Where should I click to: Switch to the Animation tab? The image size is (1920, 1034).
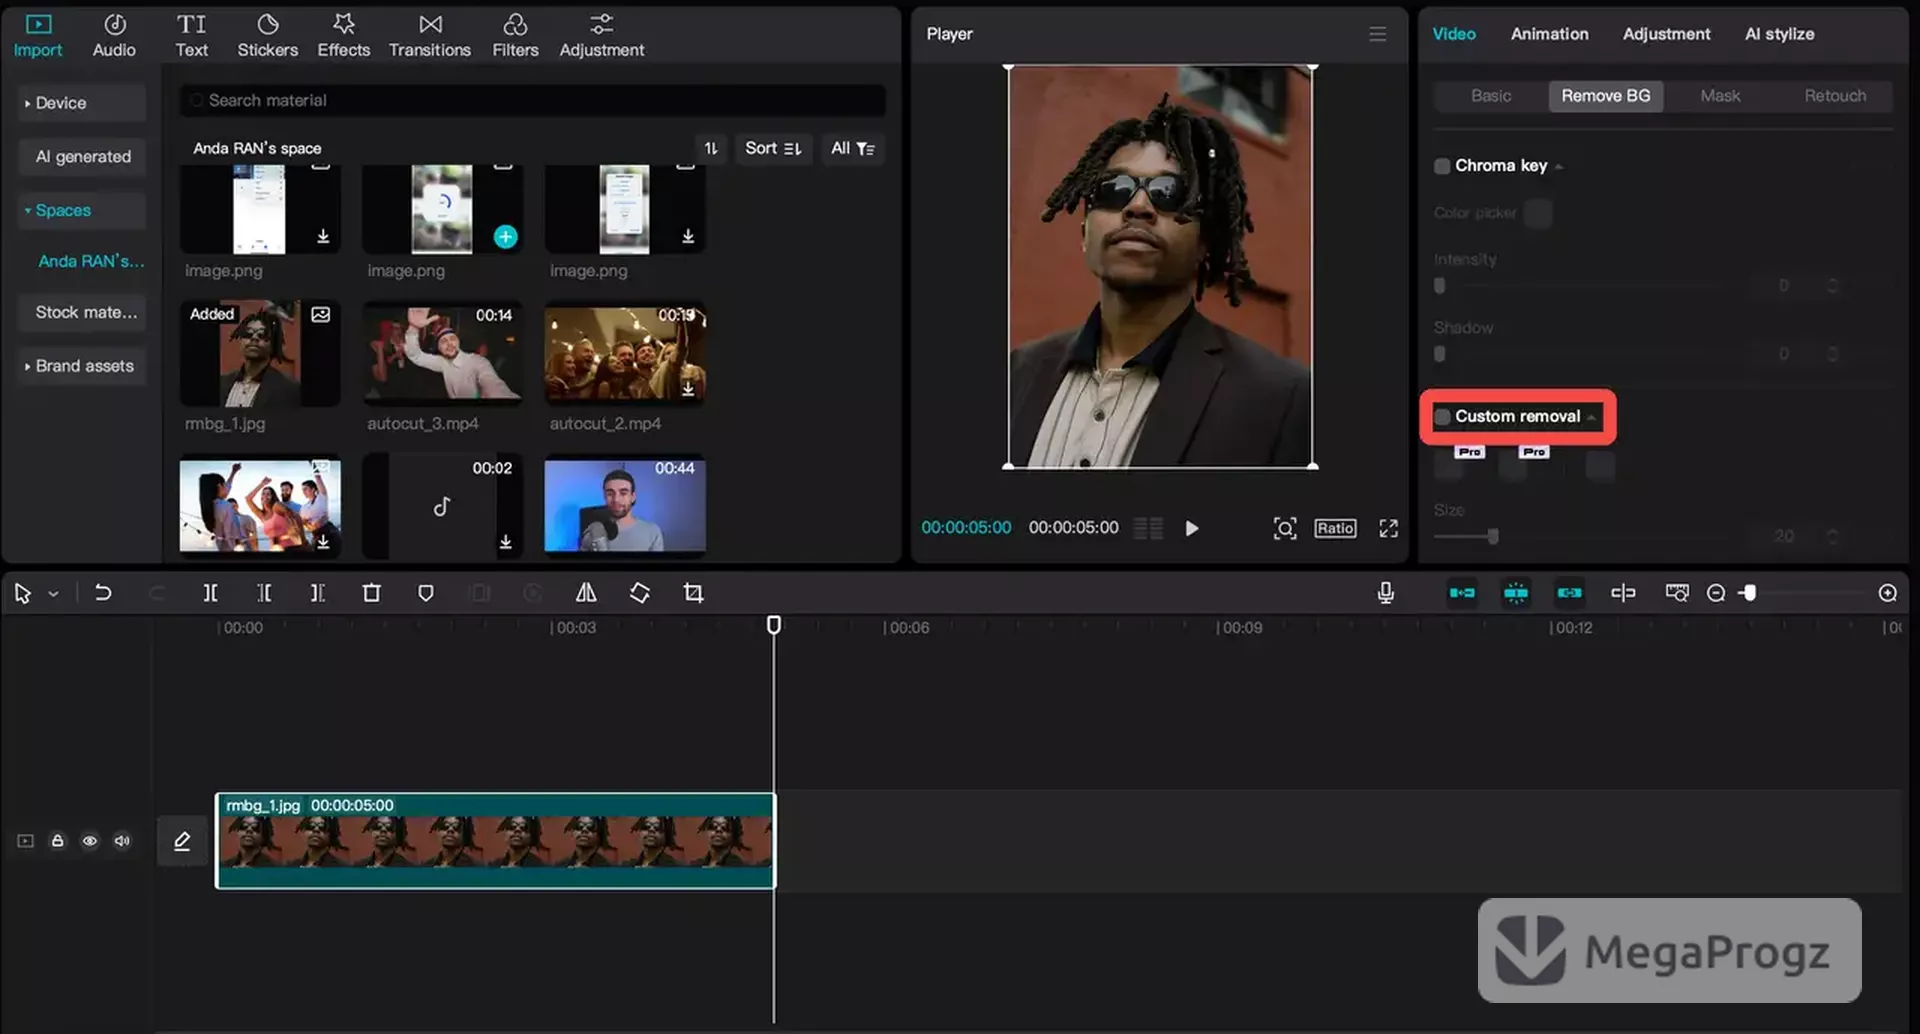point(1549,34)
